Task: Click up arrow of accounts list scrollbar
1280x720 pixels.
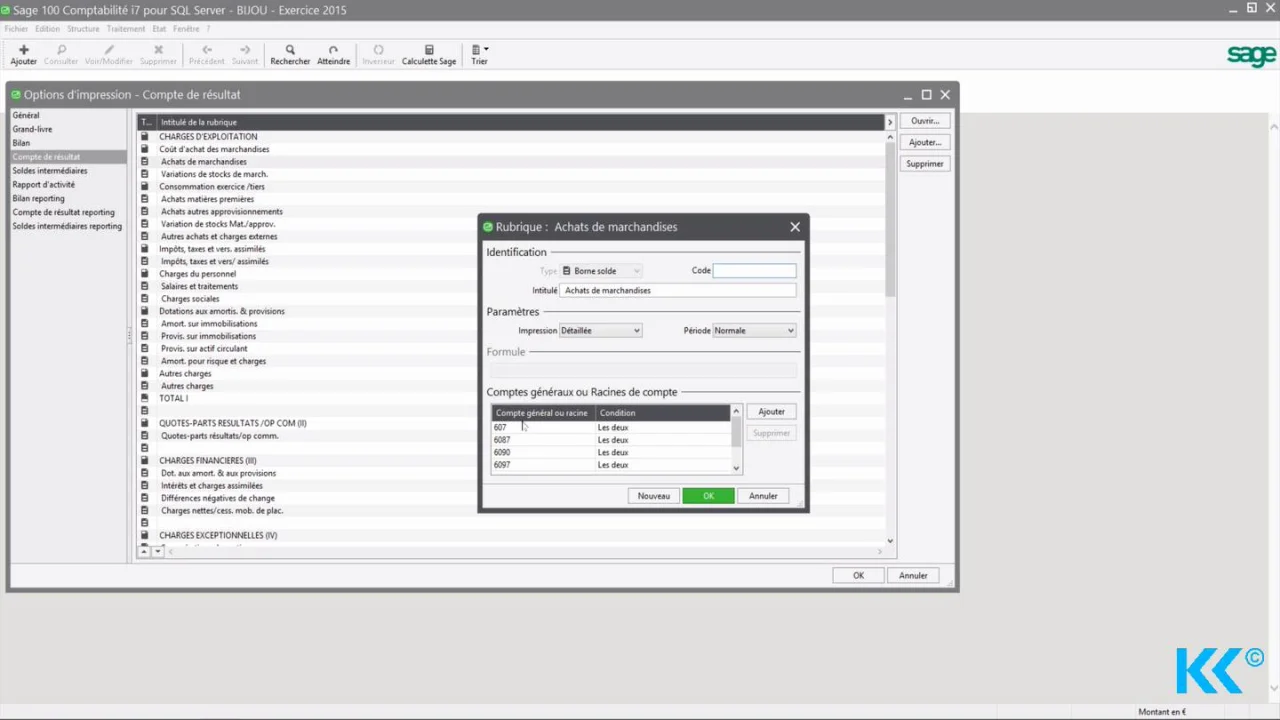Action: [737, 411]
